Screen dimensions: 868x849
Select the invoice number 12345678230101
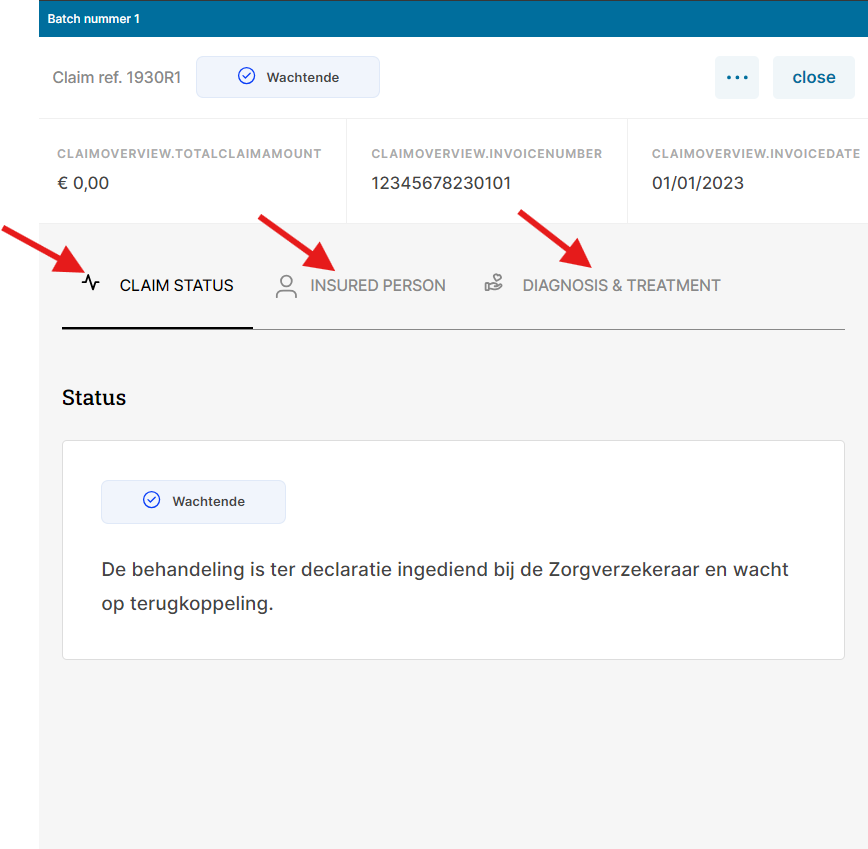(440, 183)
